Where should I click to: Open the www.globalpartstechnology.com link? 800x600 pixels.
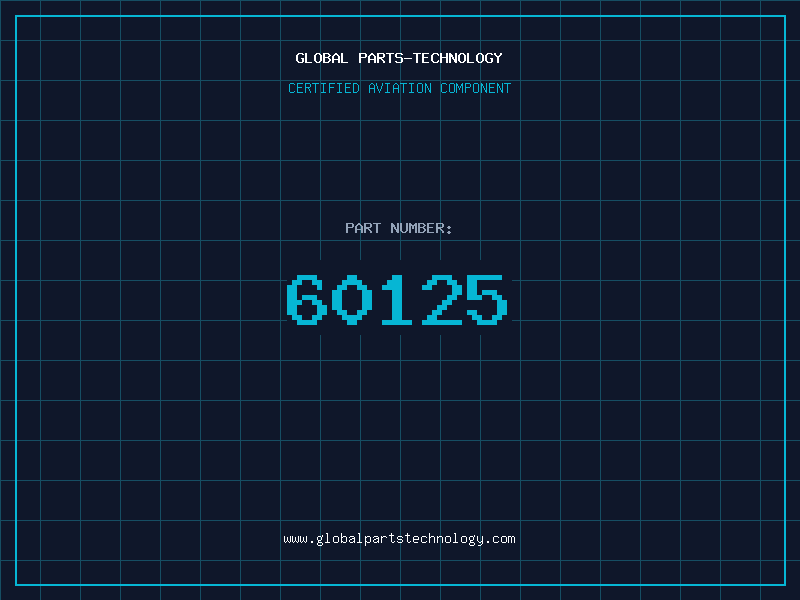coord(399,539)
